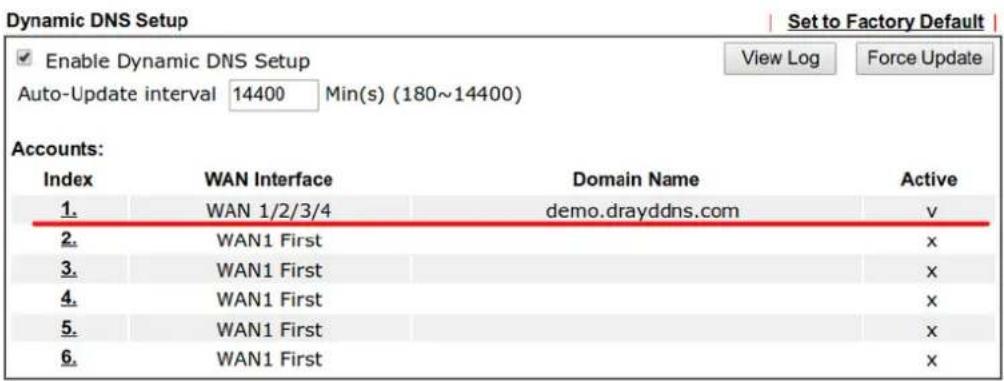Screen dimensions: 1004x381
Task: Select the WAN 1/2/3/4 interface cell
Action: [x=269, y=210]
